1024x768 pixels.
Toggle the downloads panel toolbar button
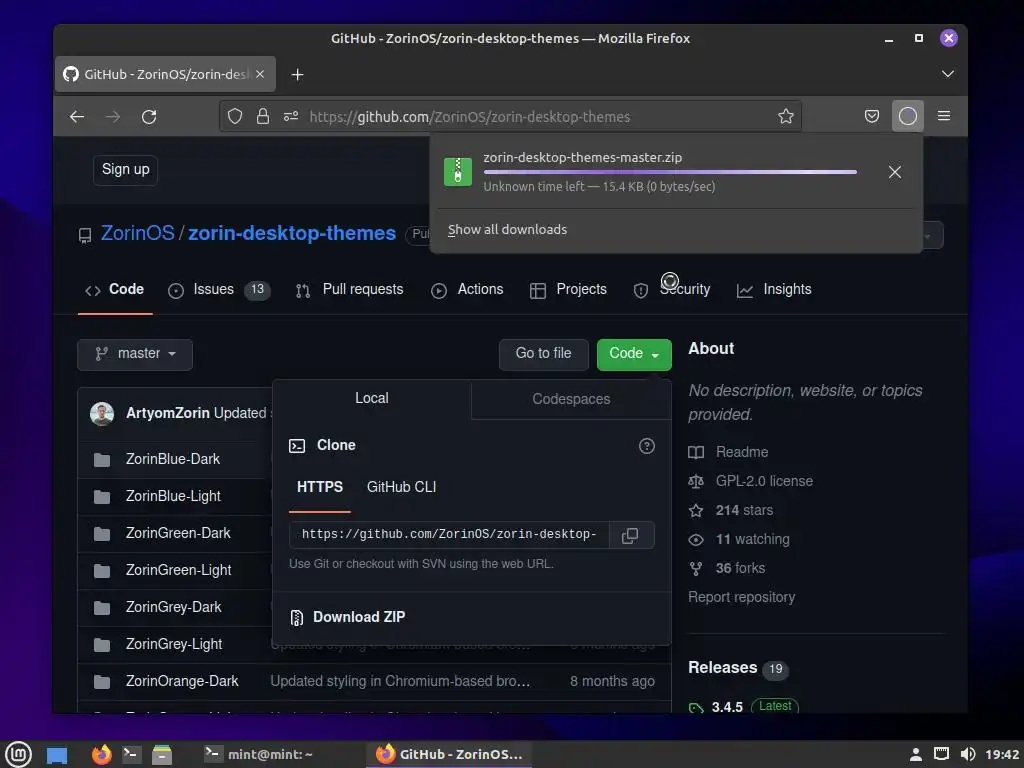(908, 117)
